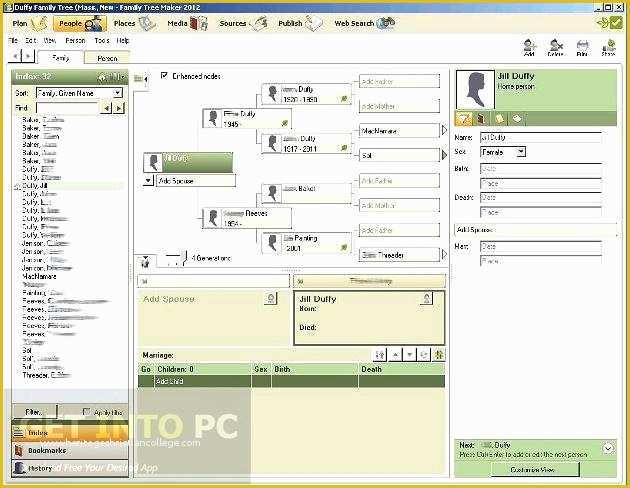Select Duffy, Jill in the index list
Image resolution: width=630 pixels, height=488 pixels.
point(35,186)
